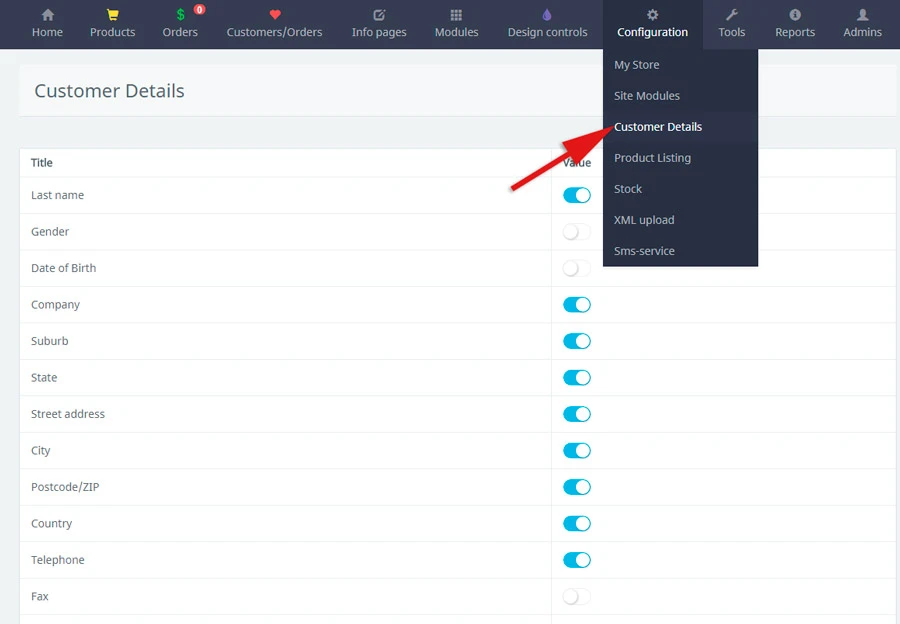
Task: Open Products via the cart icon
Action: tap(112, 15)
